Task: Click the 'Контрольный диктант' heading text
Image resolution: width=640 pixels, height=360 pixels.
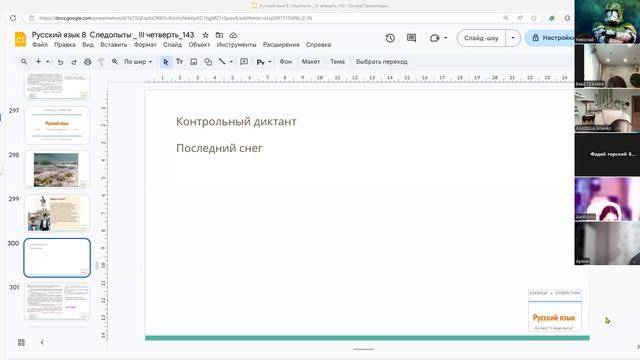Action: tap(236, 122)
